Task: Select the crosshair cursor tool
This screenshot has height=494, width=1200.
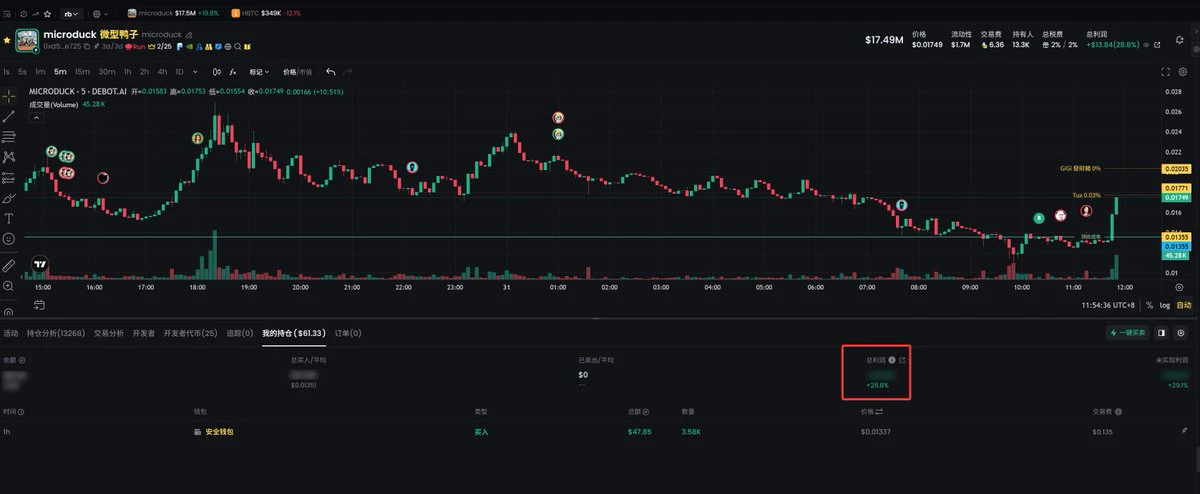Action: tap(9, 96)
